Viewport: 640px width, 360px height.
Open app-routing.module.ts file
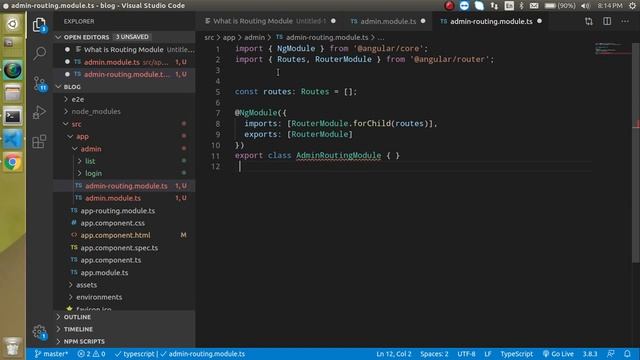point(124,211)
